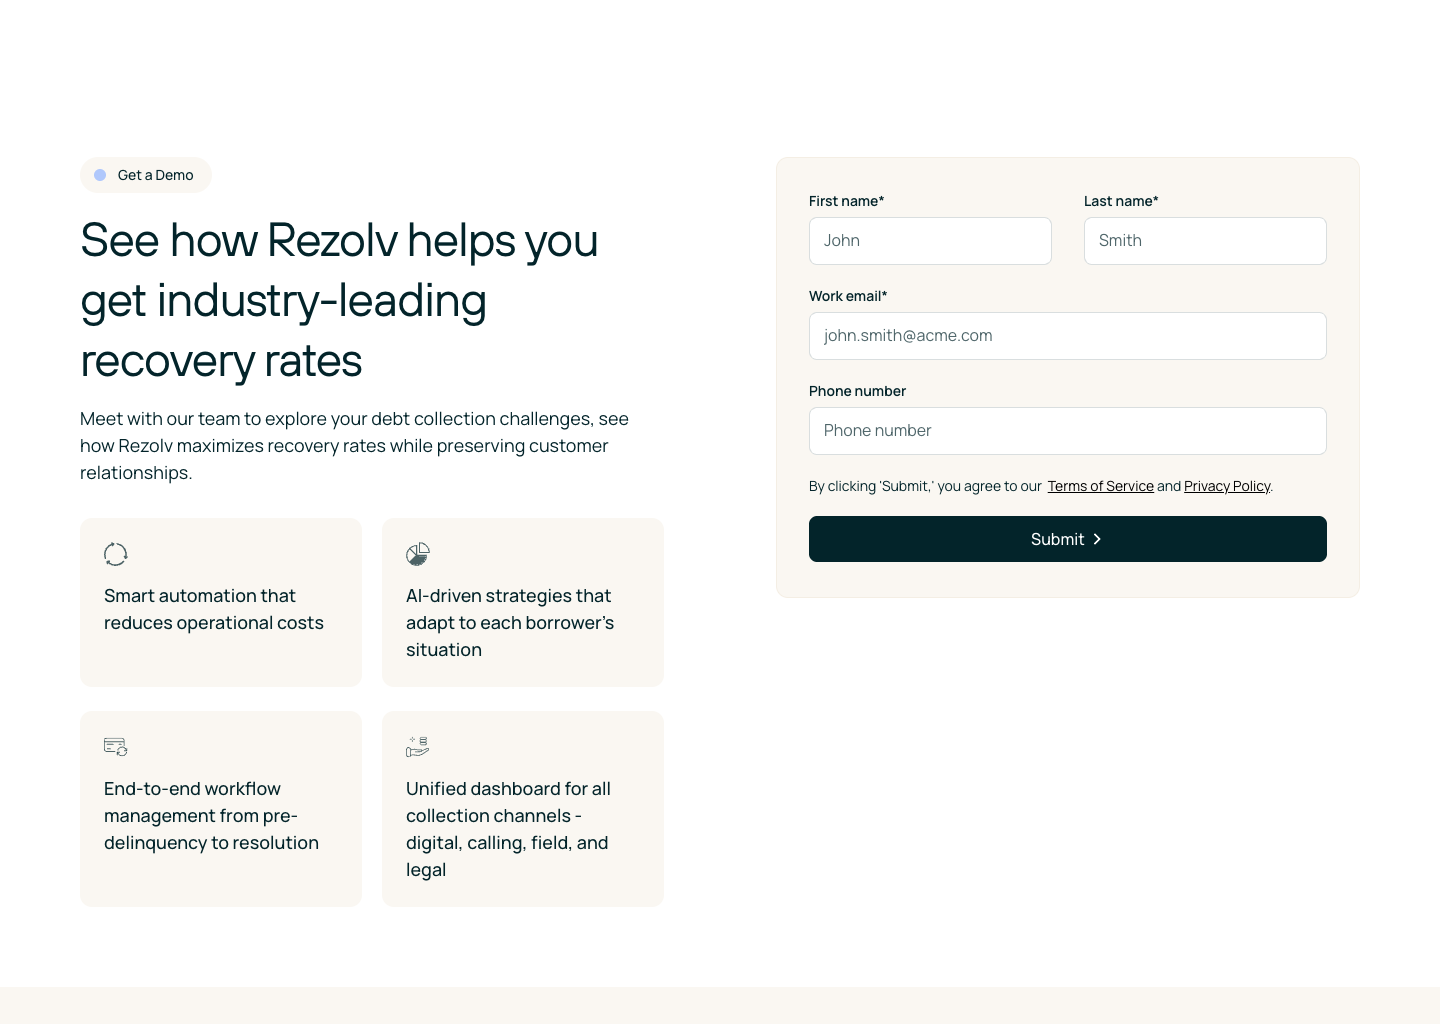Image resolution: width=1440 pixels, height=1024 pixels.
Task: Select the Phone number input box
Action: click(x=1068, y=431)
